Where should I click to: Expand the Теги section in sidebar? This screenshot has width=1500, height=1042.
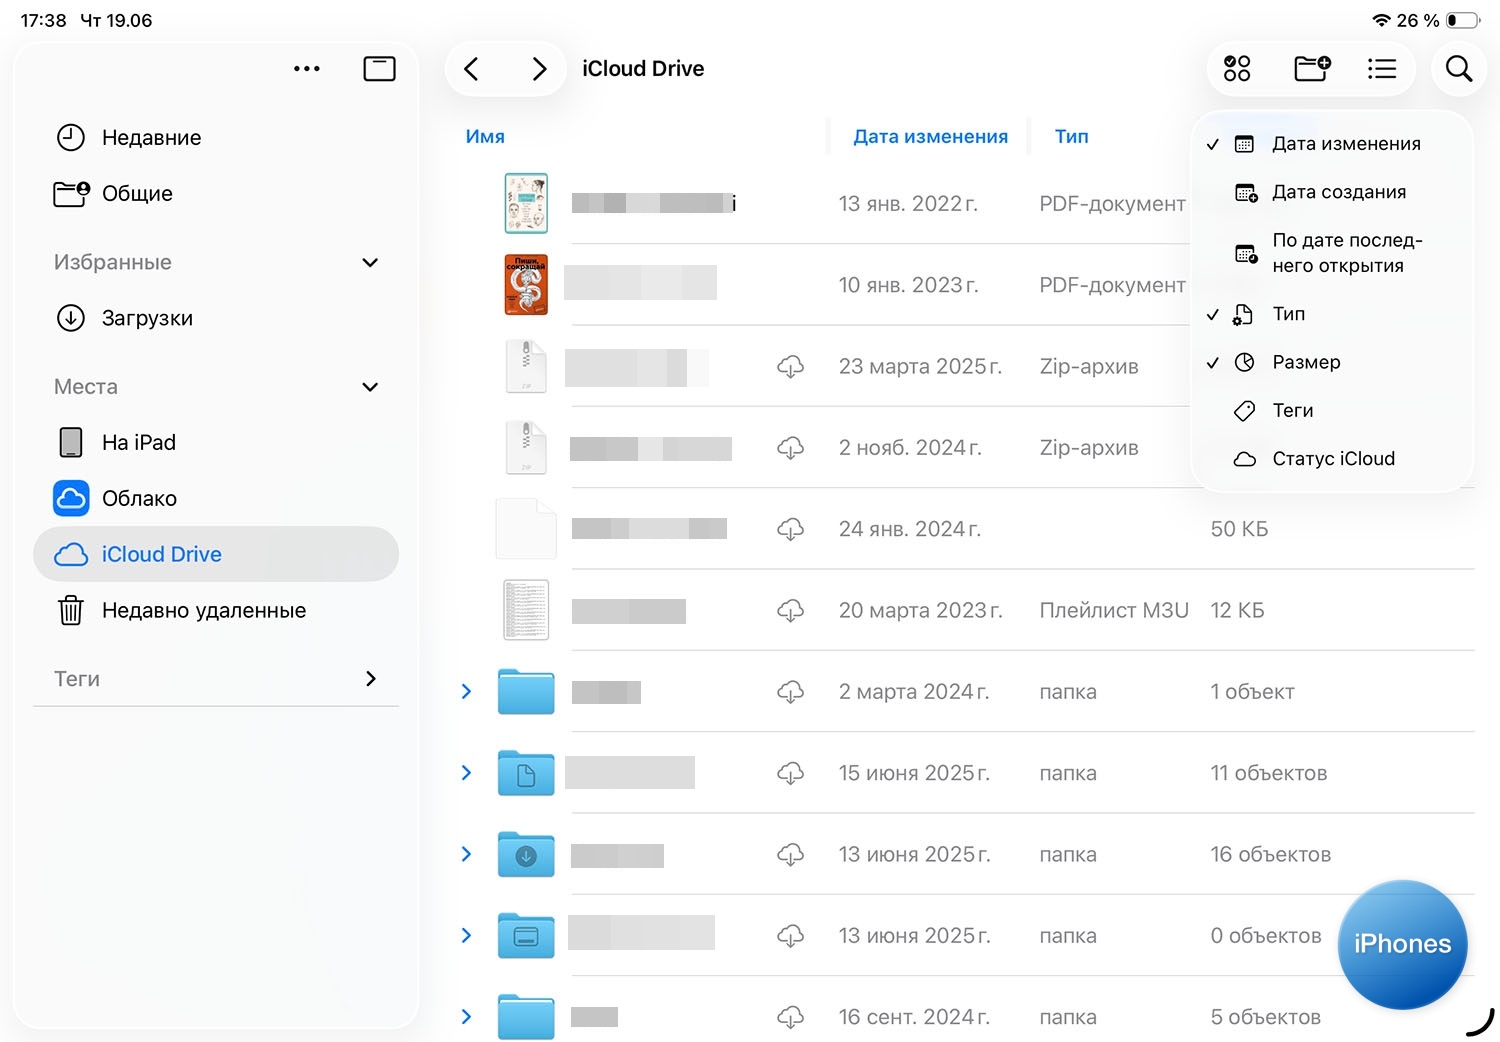point(370,679)
